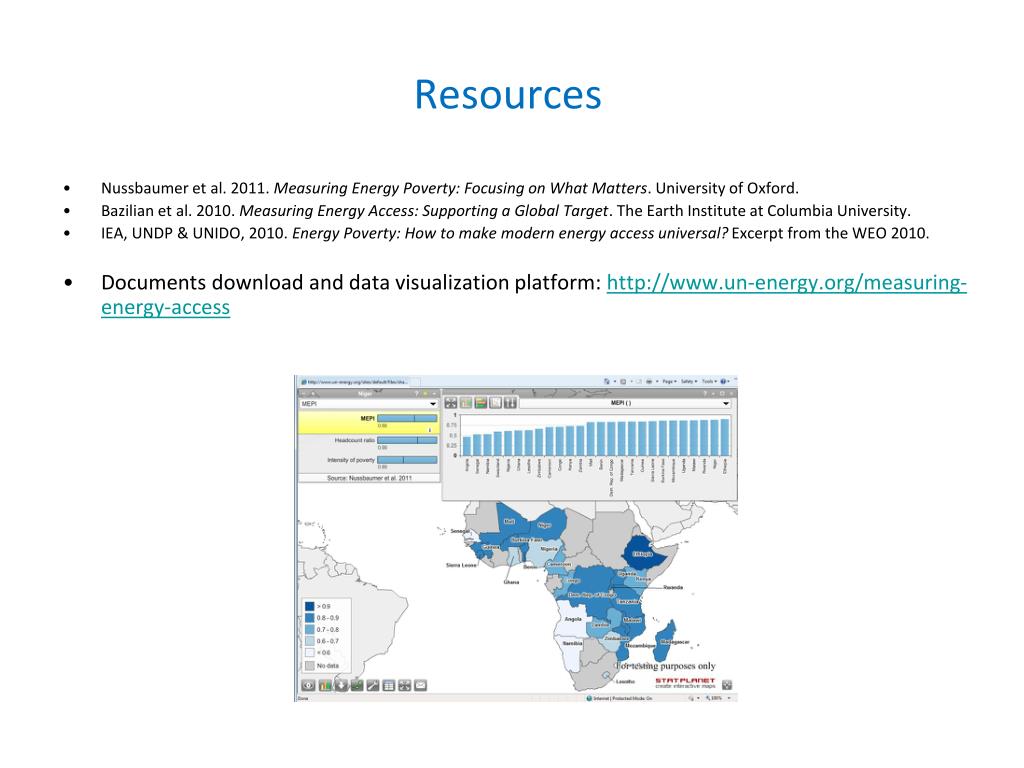Viewport: 1024px width, 768px height.
Task: Click the eye view options icon in StatPlanet toolbar
Action: coord(308,685)
